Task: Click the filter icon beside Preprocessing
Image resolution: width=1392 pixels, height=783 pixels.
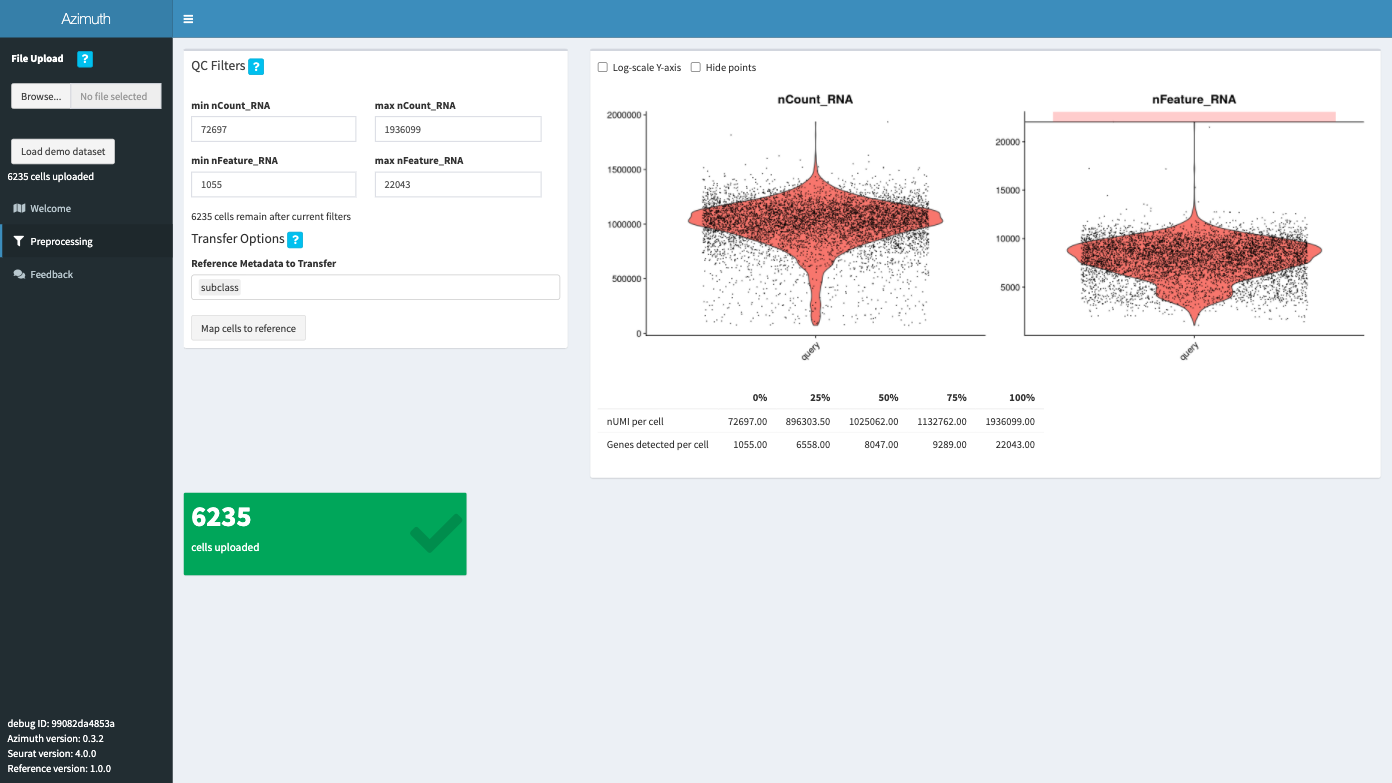Action: (x=18, y=241)
